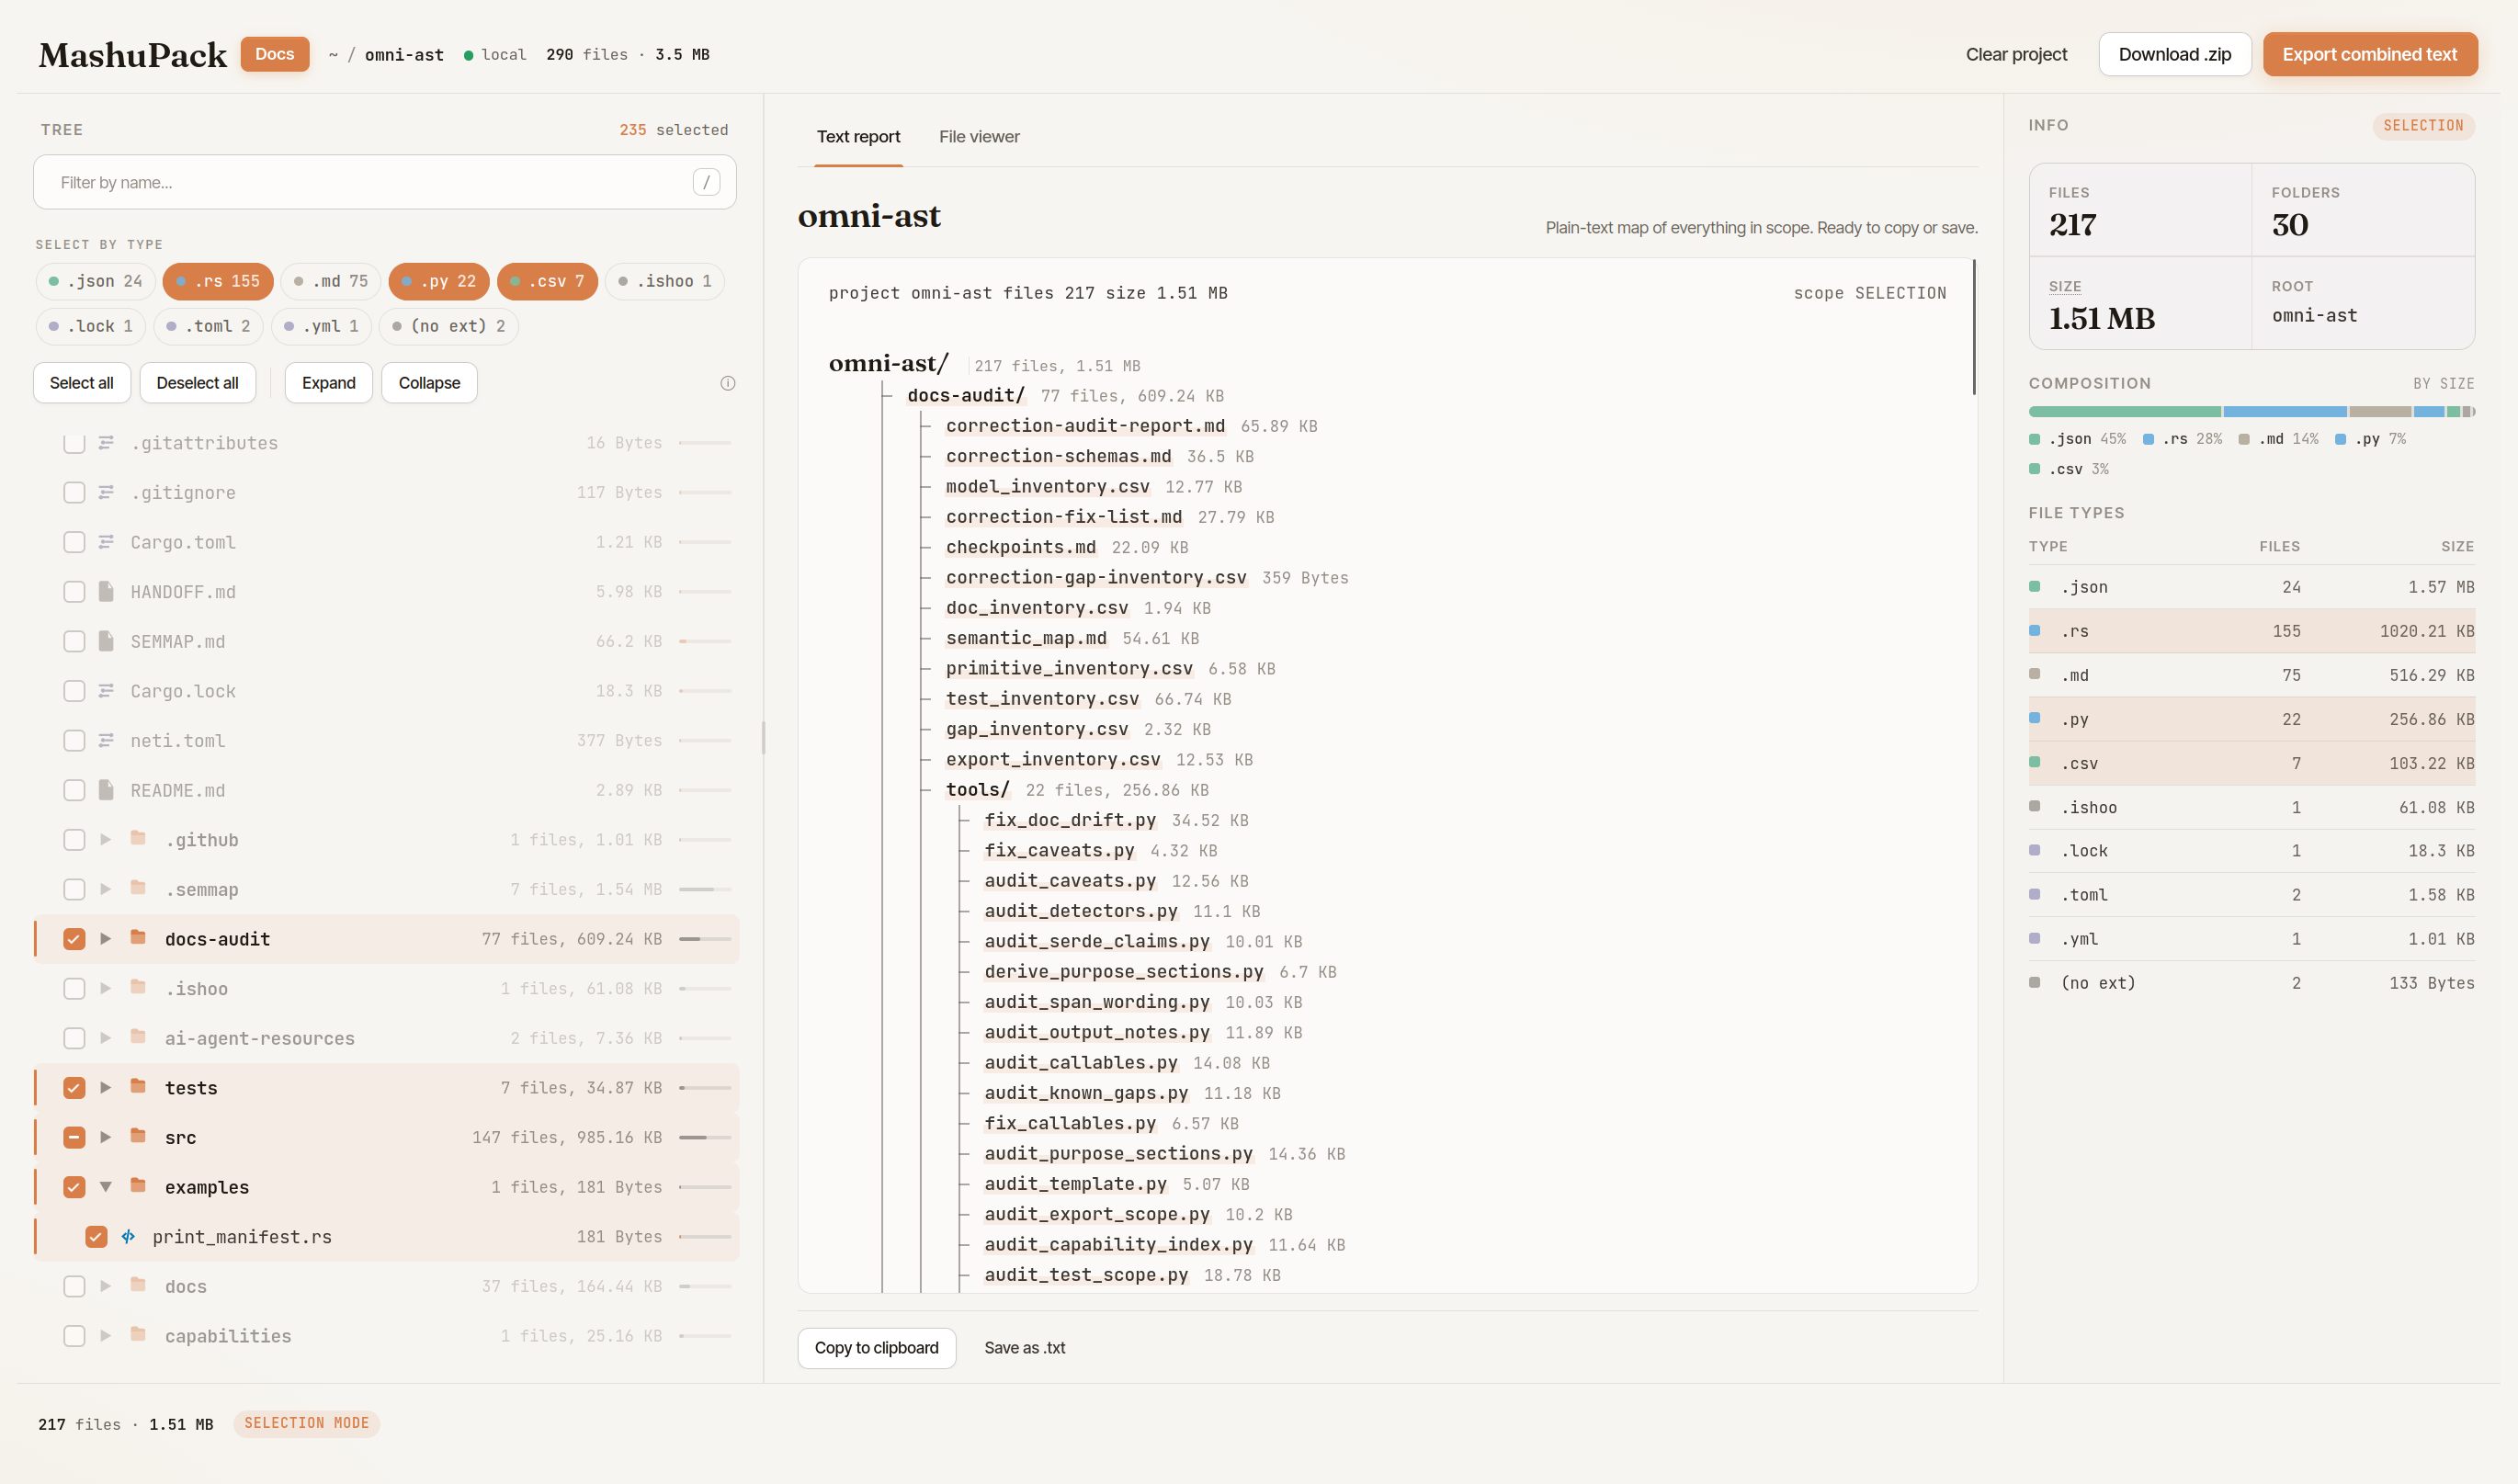2518x1484 pixels.
Task: Click the HANDOFF.md document icon
Action: [106, 591]
